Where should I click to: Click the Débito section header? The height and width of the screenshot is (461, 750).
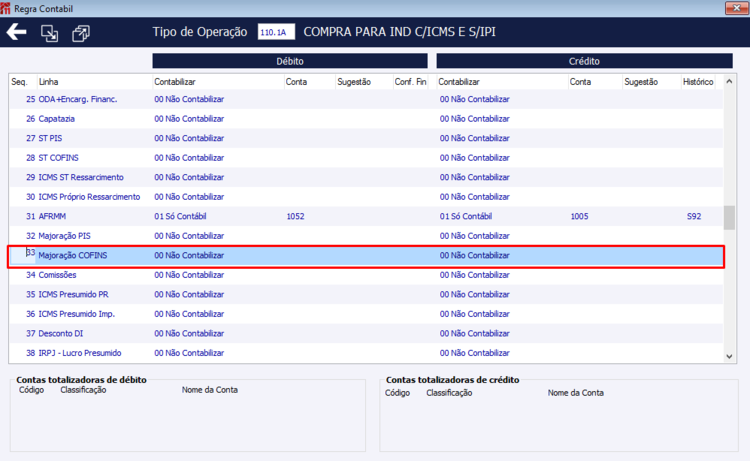pos(290,61)
